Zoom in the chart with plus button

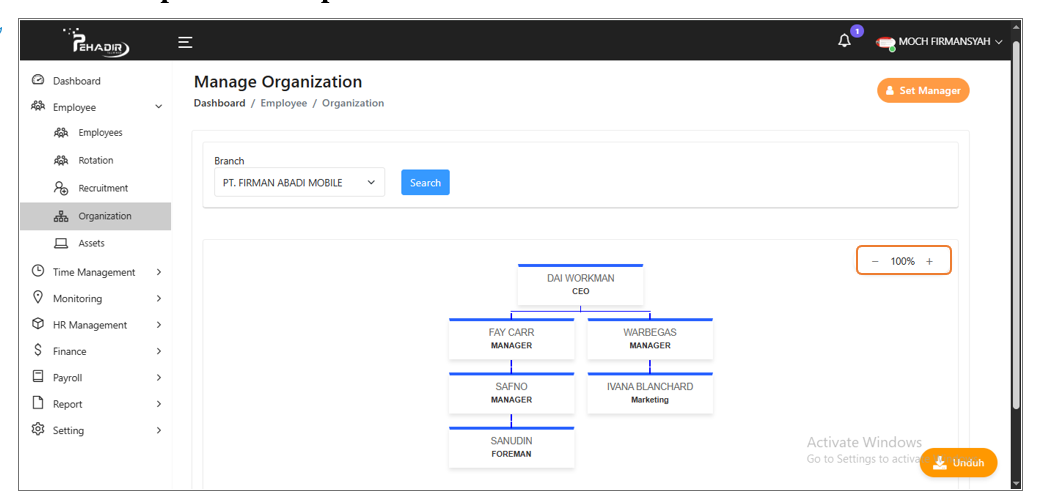click(x=929, y=261)
